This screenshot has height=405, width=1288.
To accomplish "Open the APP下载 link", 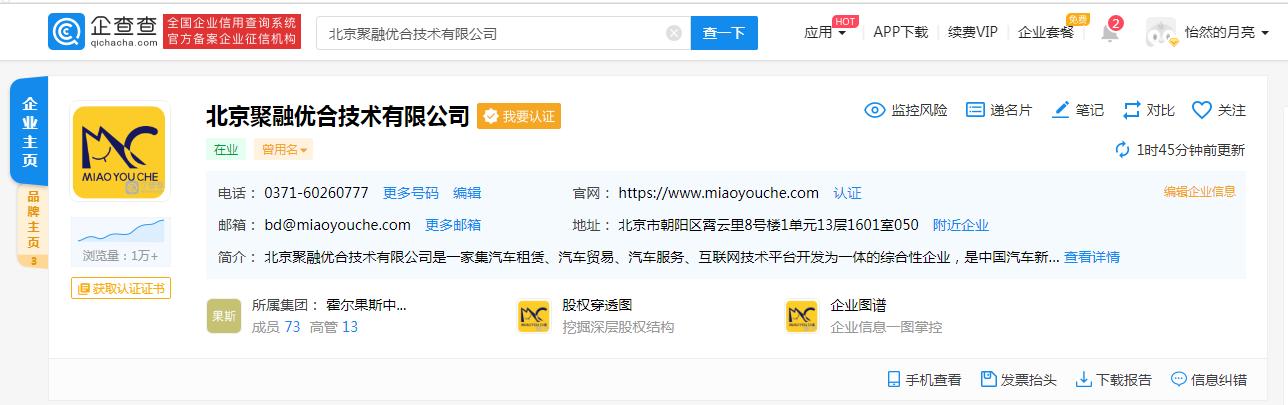I will click(900, 32).
